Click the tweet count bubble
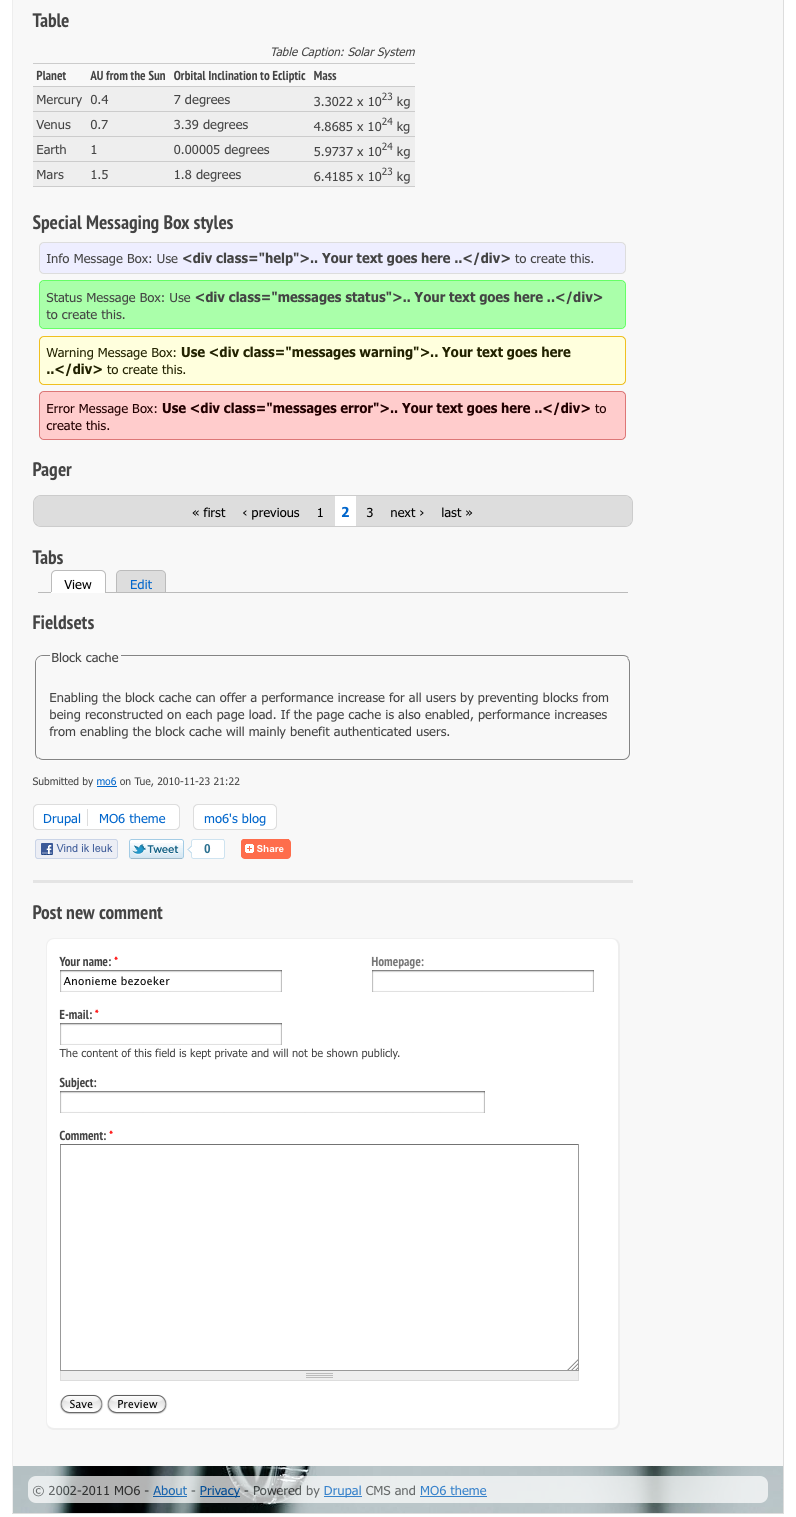 click(x=207, y=849)
